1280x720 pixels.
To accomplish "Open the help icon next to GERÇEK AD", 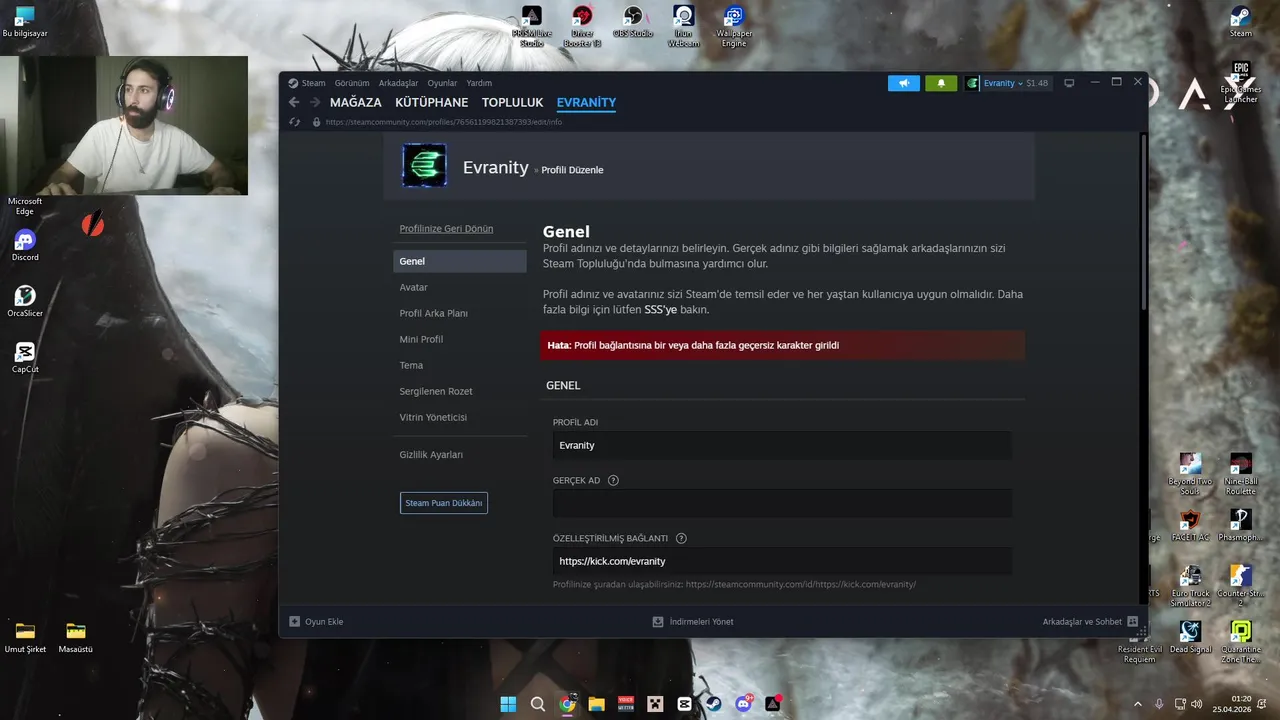I will 613,480.
